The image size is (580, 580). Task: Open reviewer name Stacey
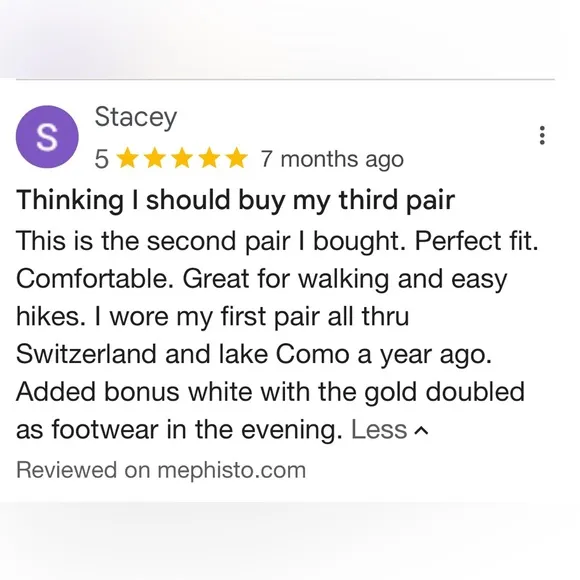[x=136, y=118]
